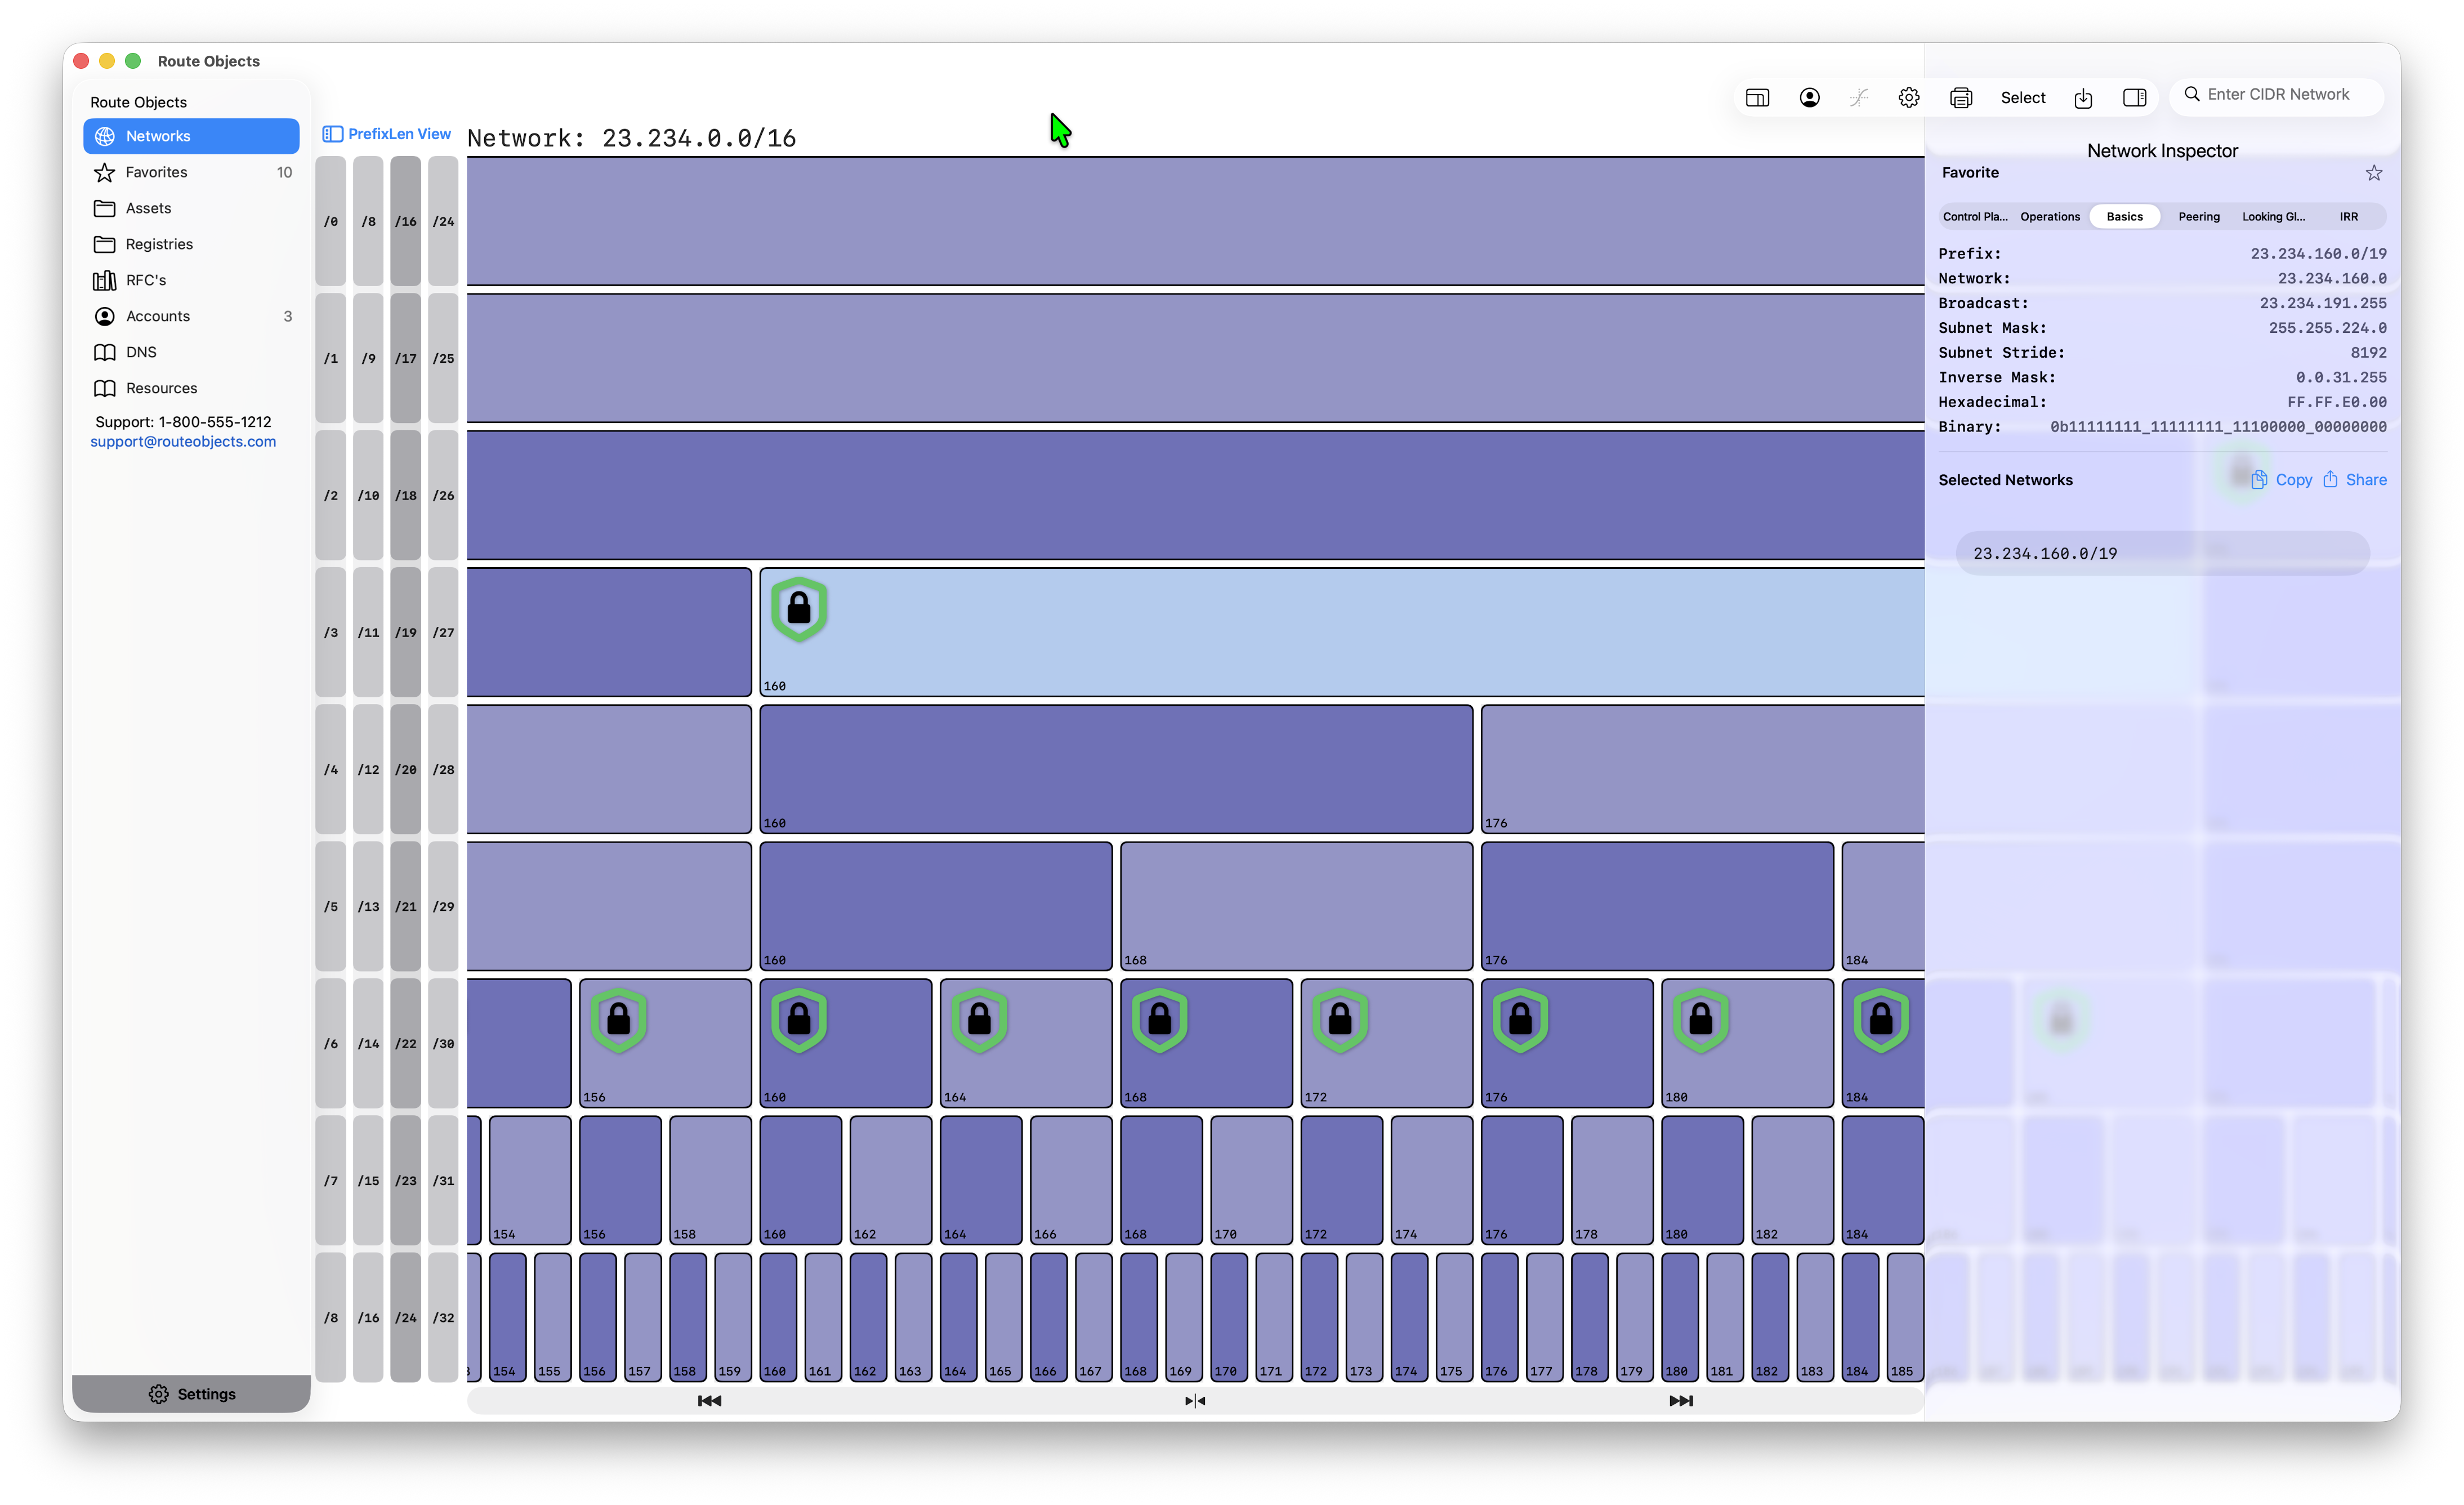Viewport: 2464px width, 1505px height.
Task: Select the /24 network block labeled 181
Action: click(1725, 1317)
